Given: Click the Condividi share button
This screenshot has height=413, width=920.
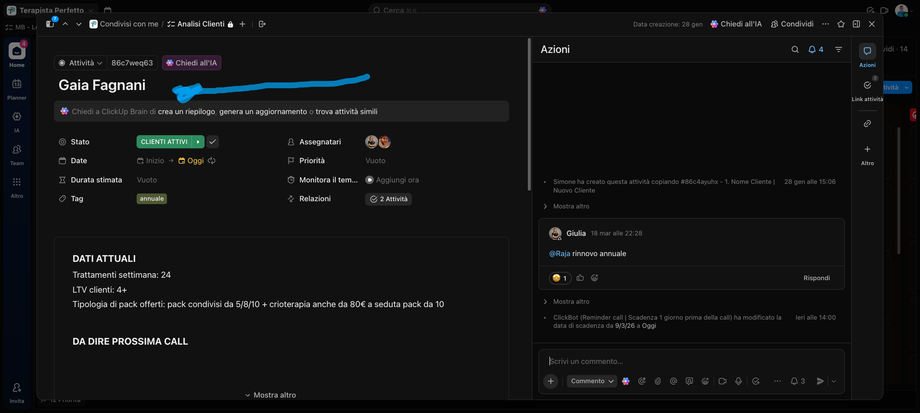Looking at the screenshot, I should (x=792, y=24).
